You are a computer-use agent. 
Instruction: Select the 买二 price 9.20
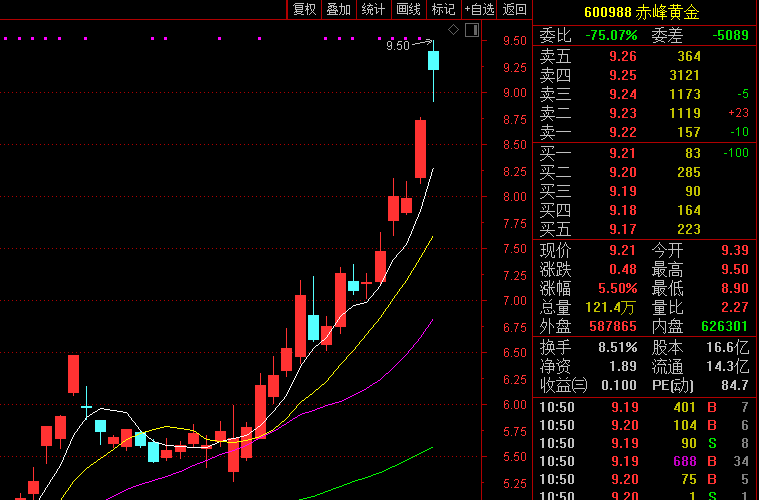pos(622,172)
